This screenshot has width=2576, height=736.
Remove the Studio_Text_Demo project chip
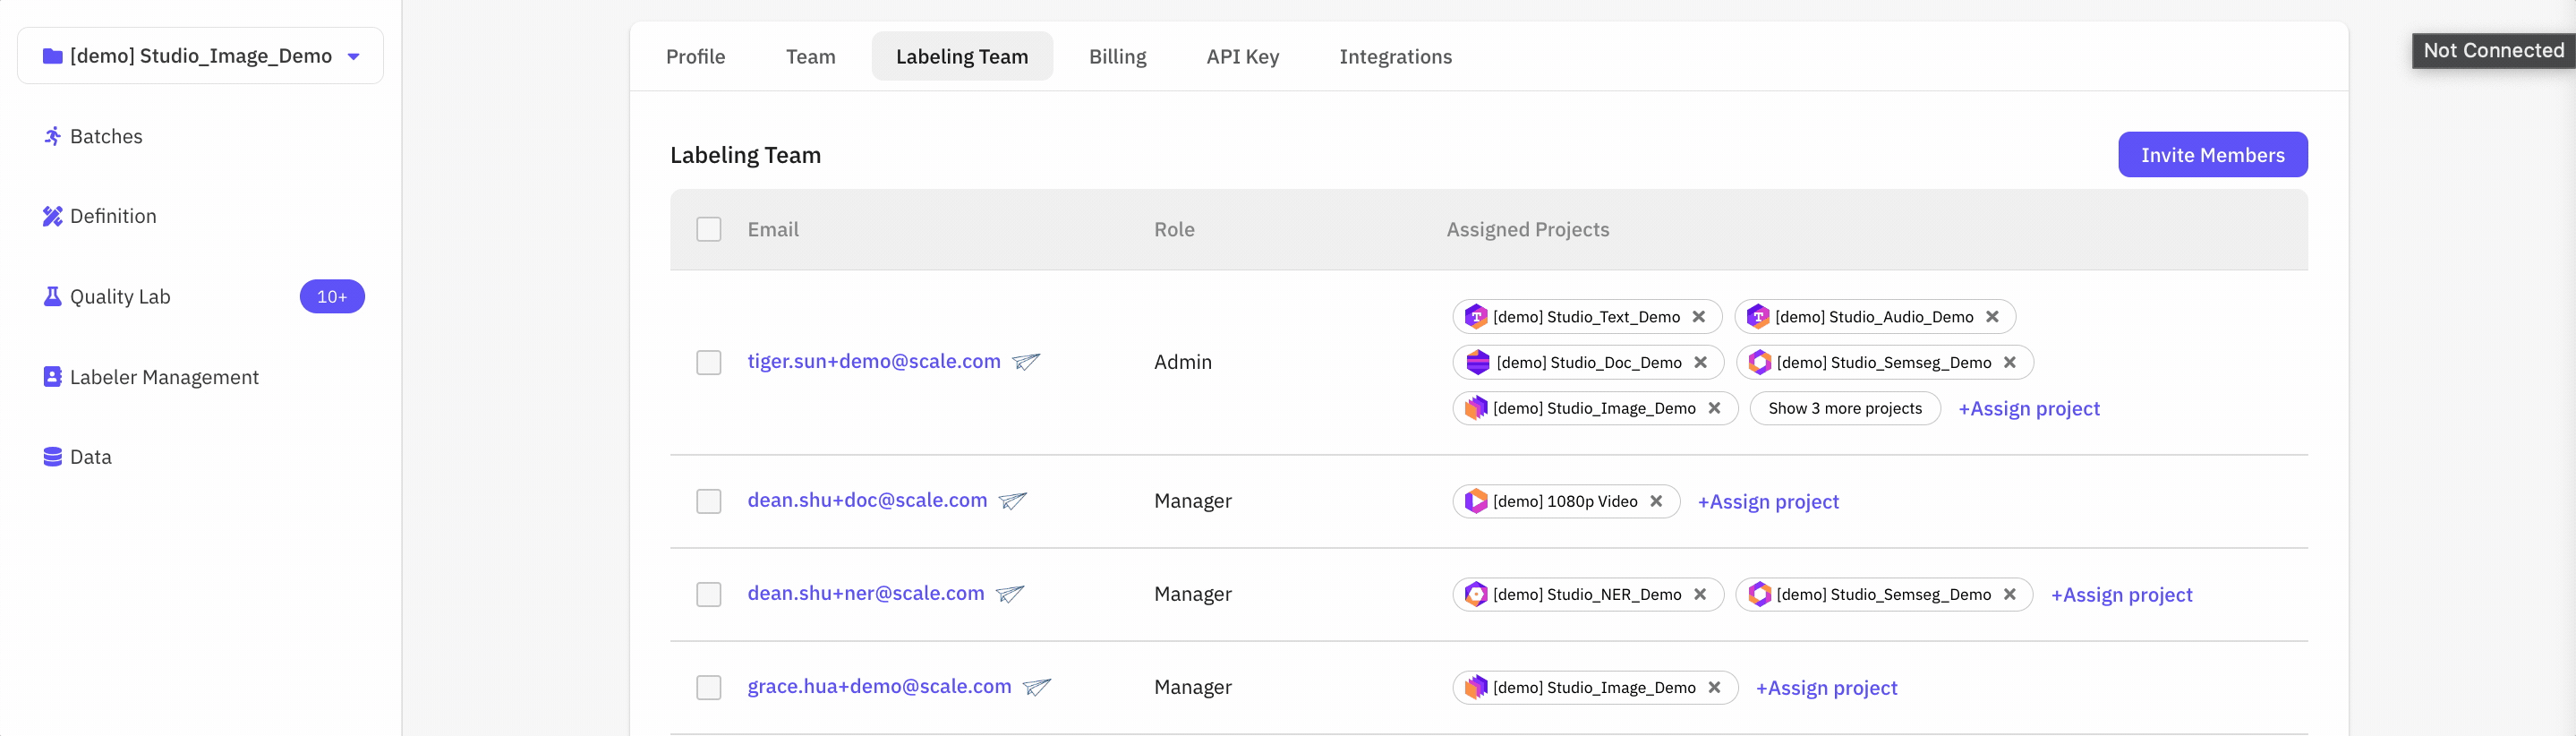coord(1698,317)
